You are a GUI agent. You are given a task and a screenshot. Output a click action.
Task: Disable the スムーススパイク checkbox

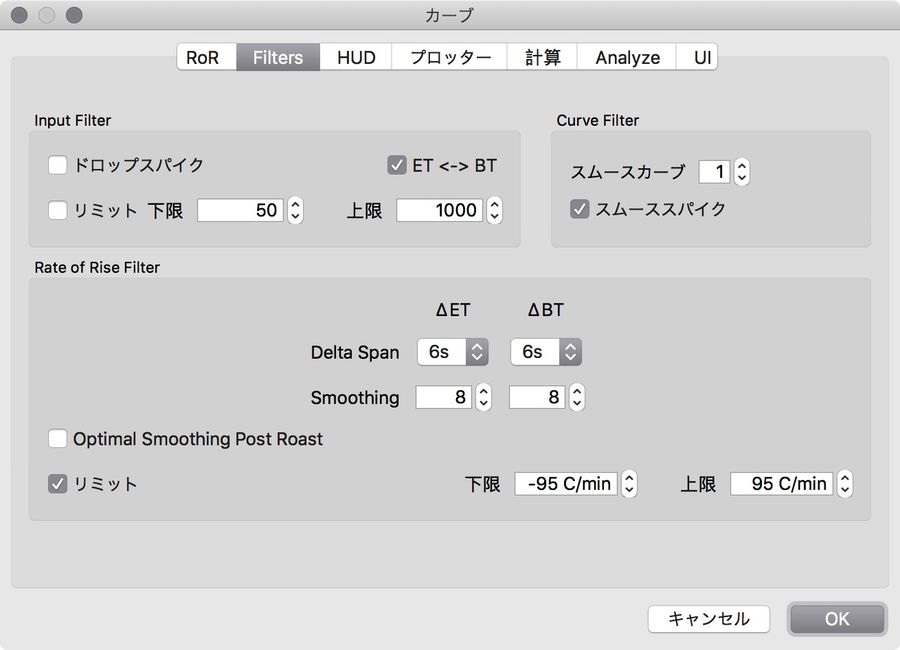580,209
